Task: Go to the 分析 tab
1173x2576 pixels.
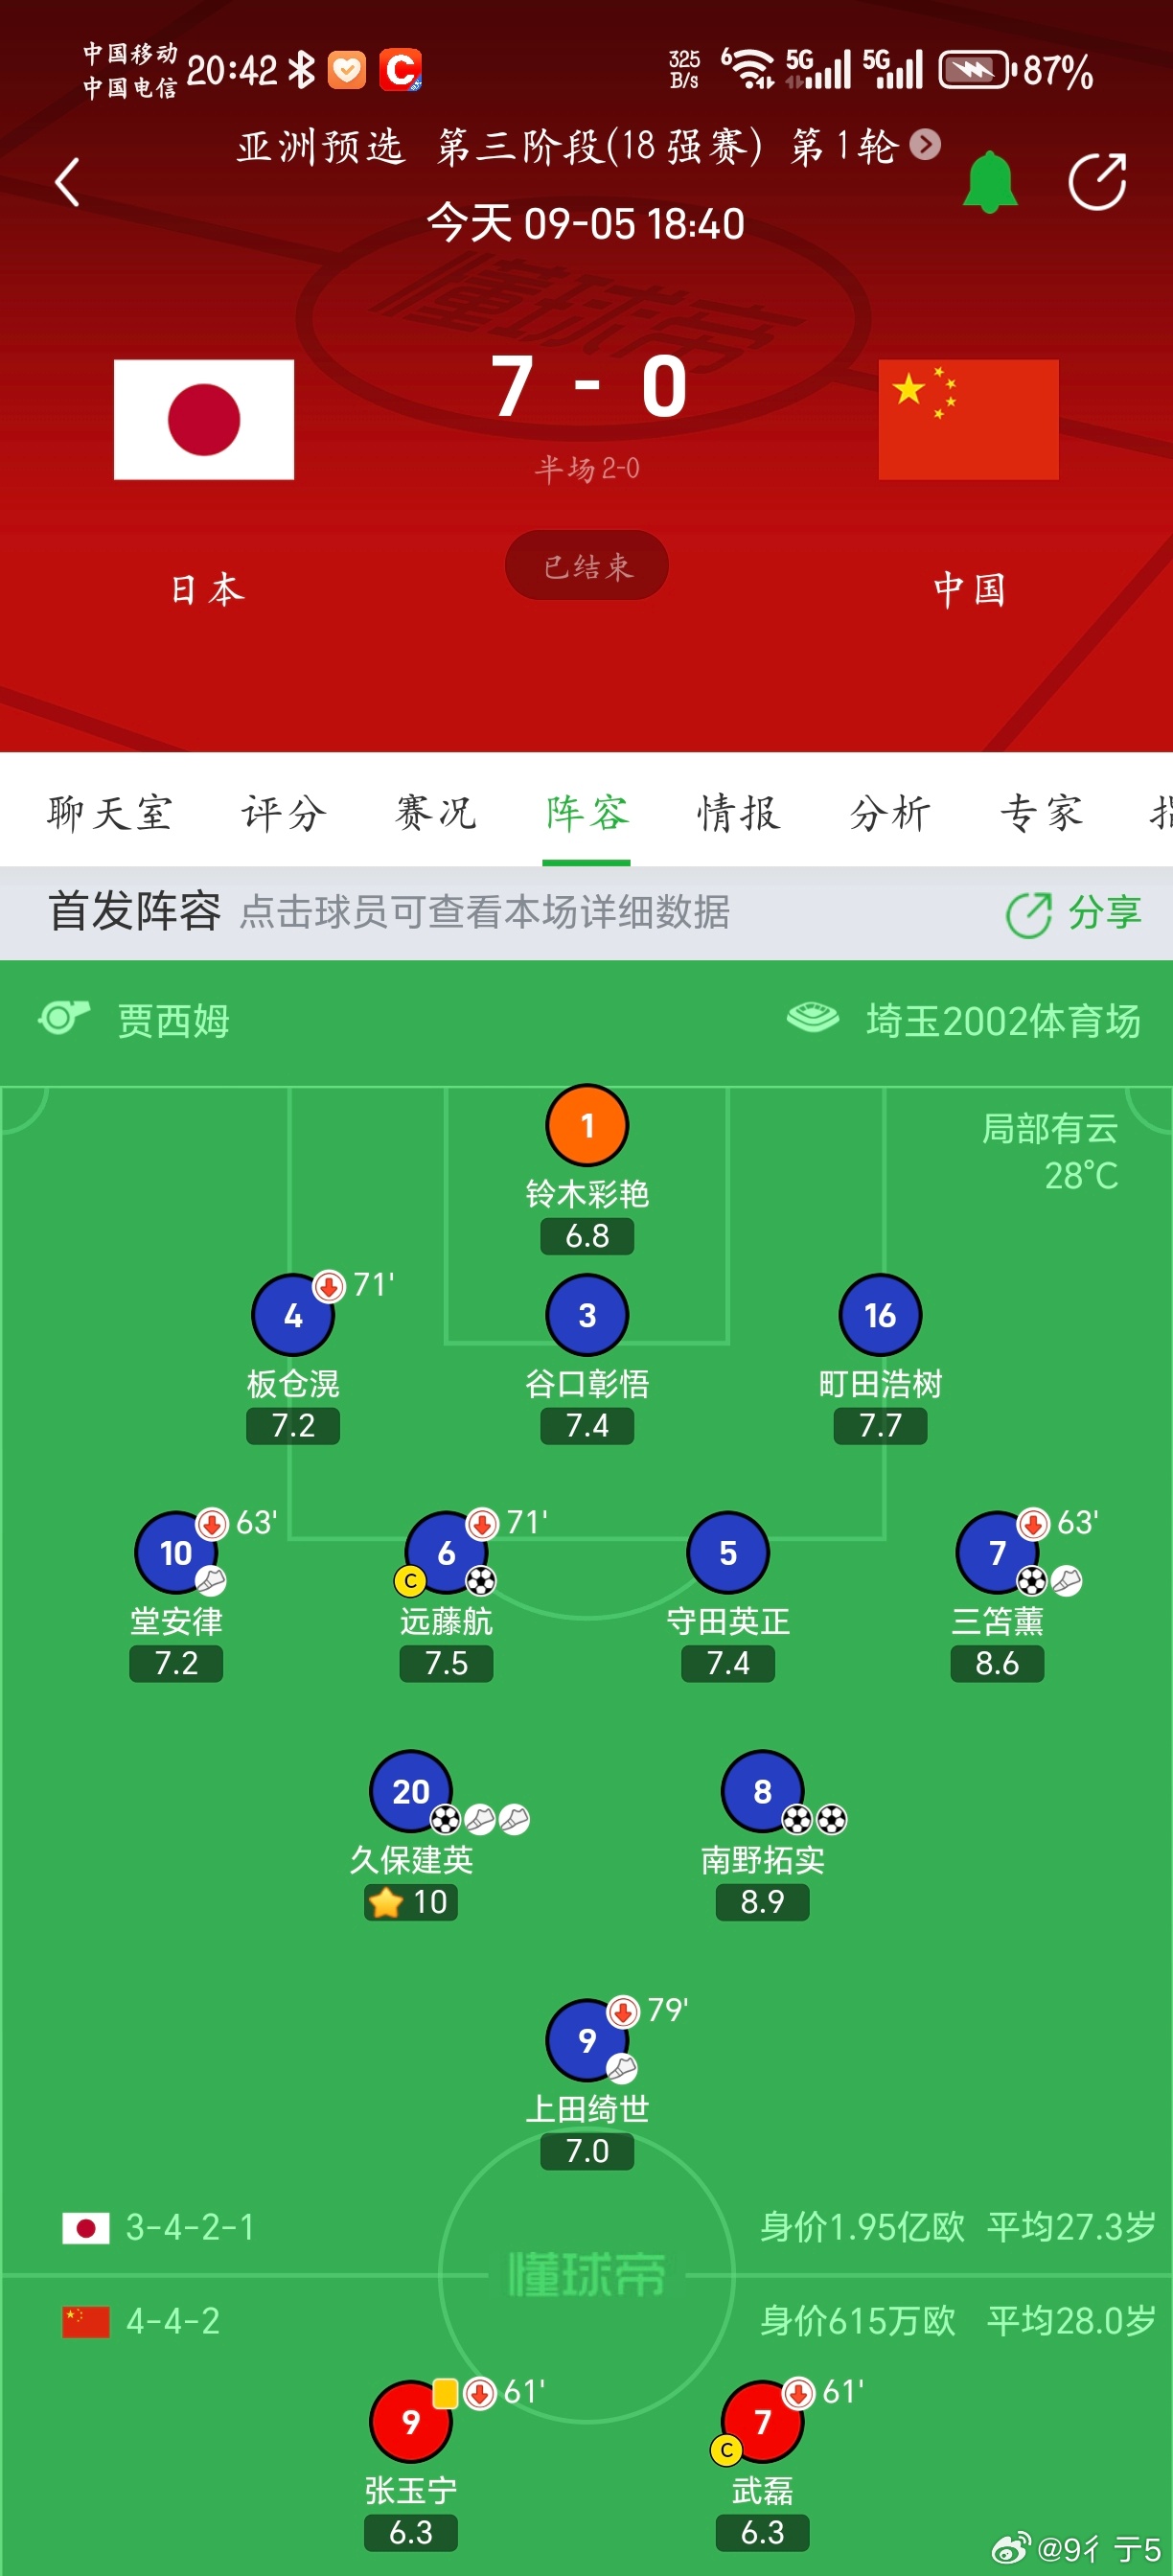Action: coord(890,813)
